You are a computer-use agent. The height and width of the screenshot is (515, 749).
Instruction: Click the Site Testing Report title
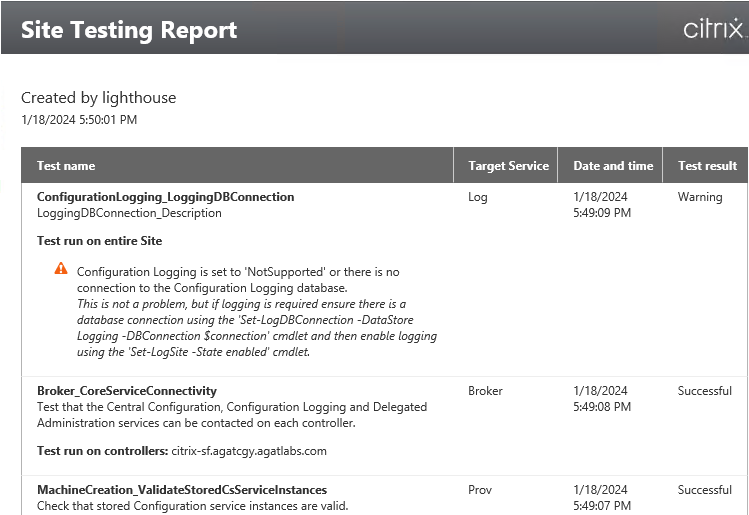pyautogui.click(x=129, y=30)
